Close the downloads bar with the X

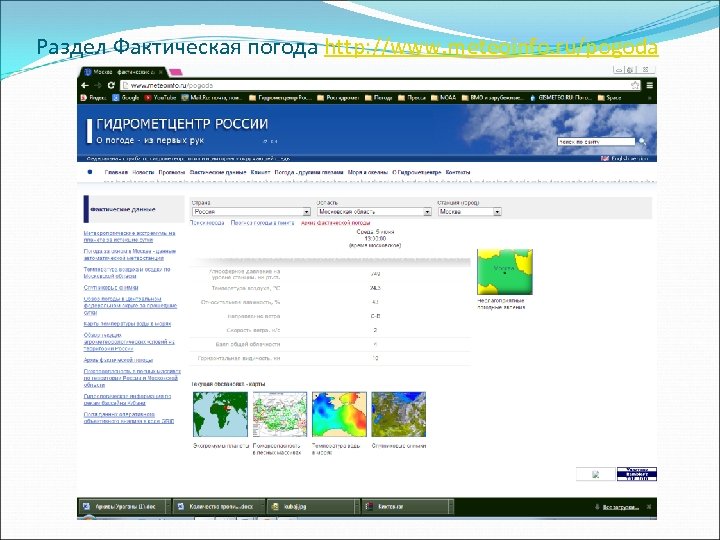click(649, 507)
